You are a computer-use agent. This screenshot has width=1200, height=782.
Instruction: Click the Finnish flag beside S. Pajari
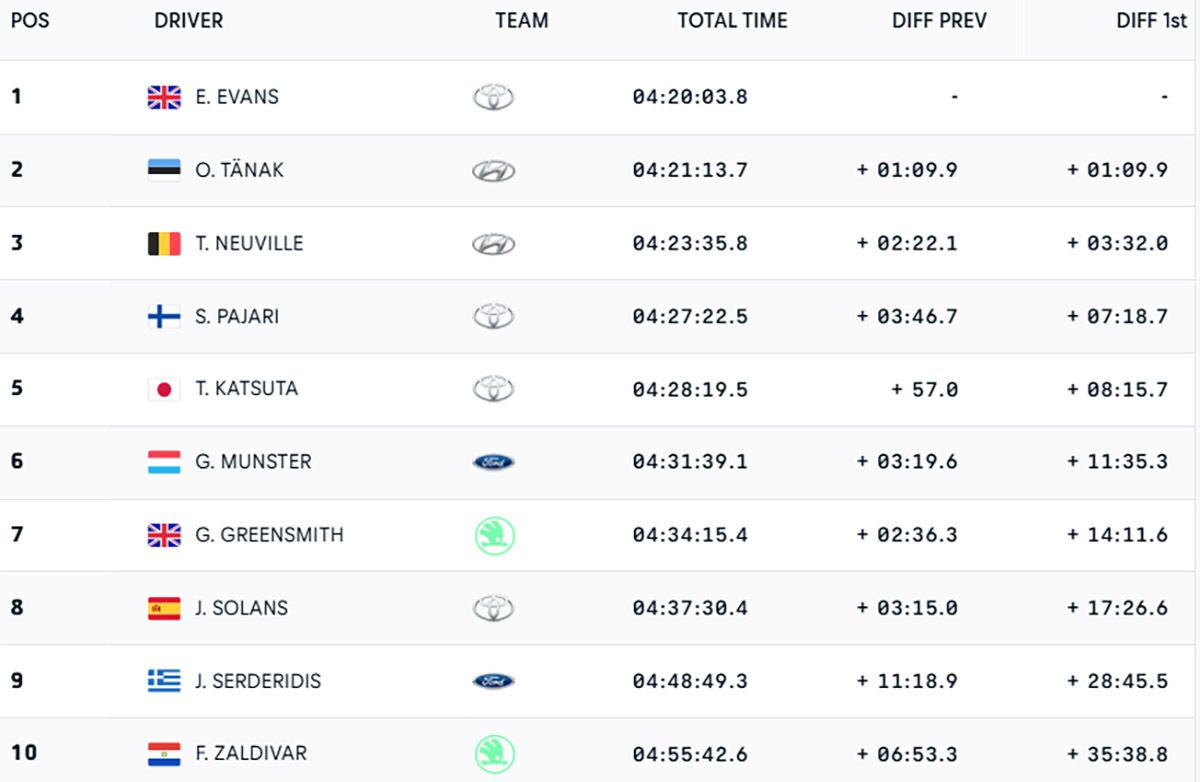[x=164, y=316]
